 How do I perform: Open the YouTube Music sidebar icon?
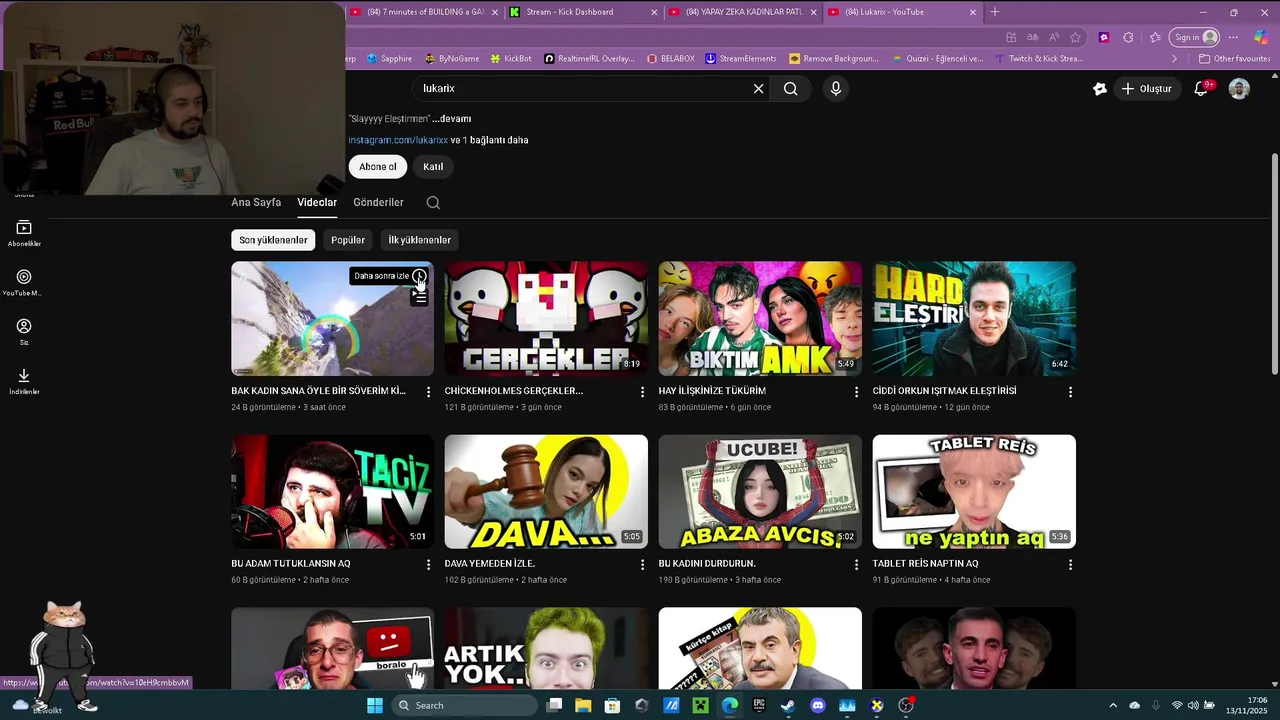click(24, 283)
